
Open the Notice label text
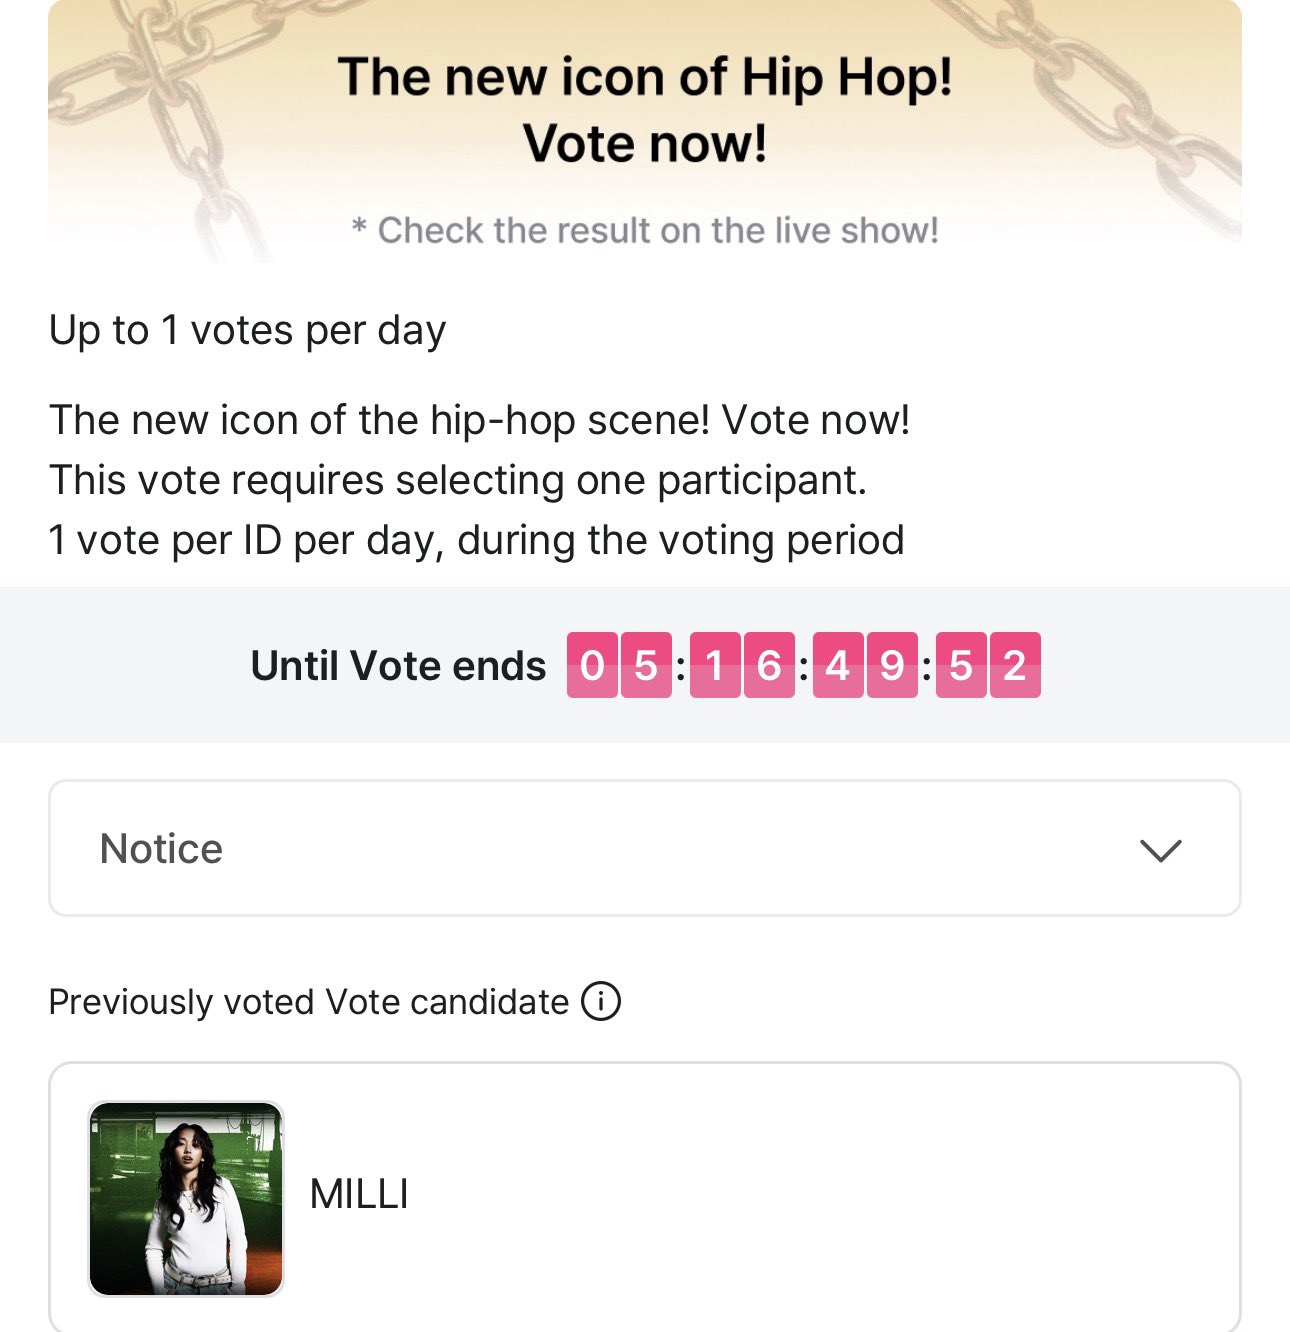tap(161, 849)
